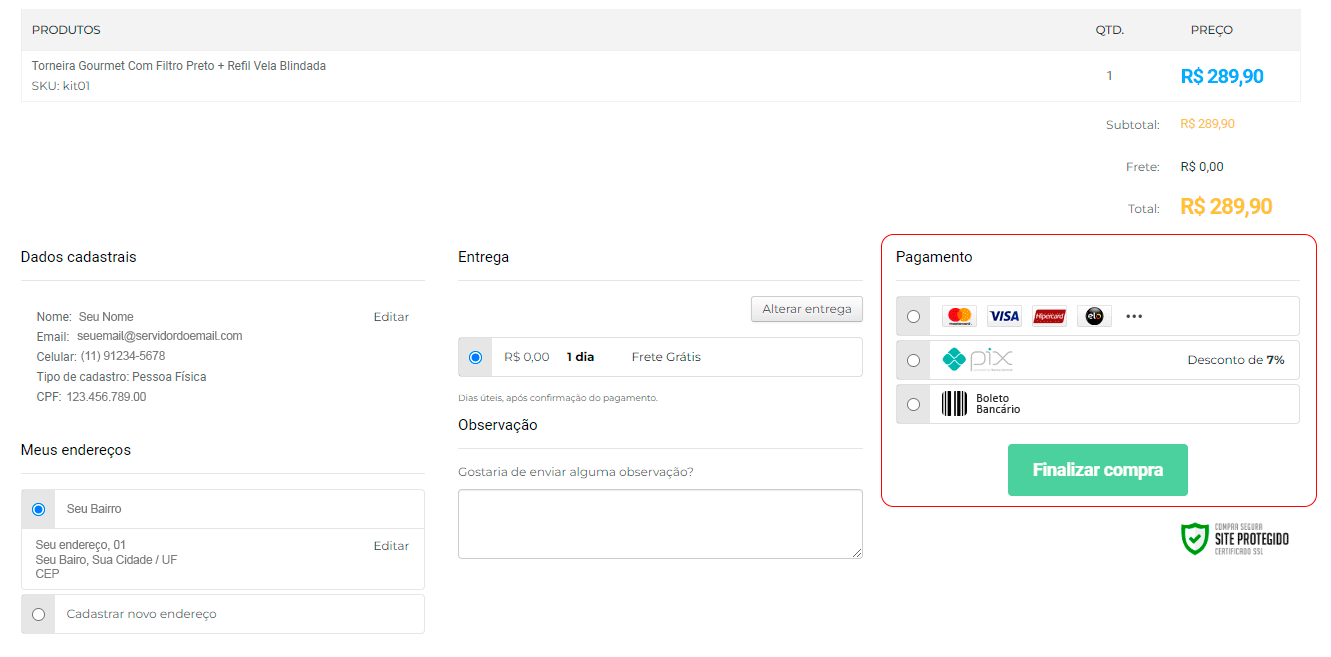Click Editar link for the saved address
Screen dimensions: 1331x657
(391, 546)
